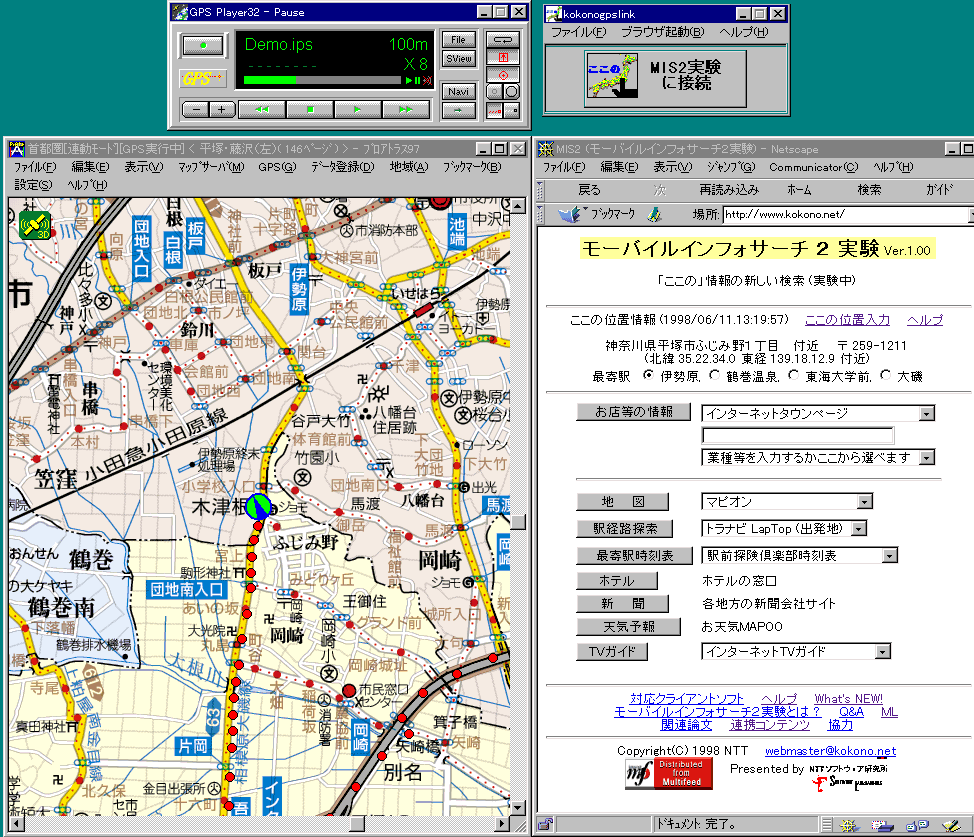Screen dimensions: 974x837
Task: Expand the マピオン map service dropdown
Action: 864,502
